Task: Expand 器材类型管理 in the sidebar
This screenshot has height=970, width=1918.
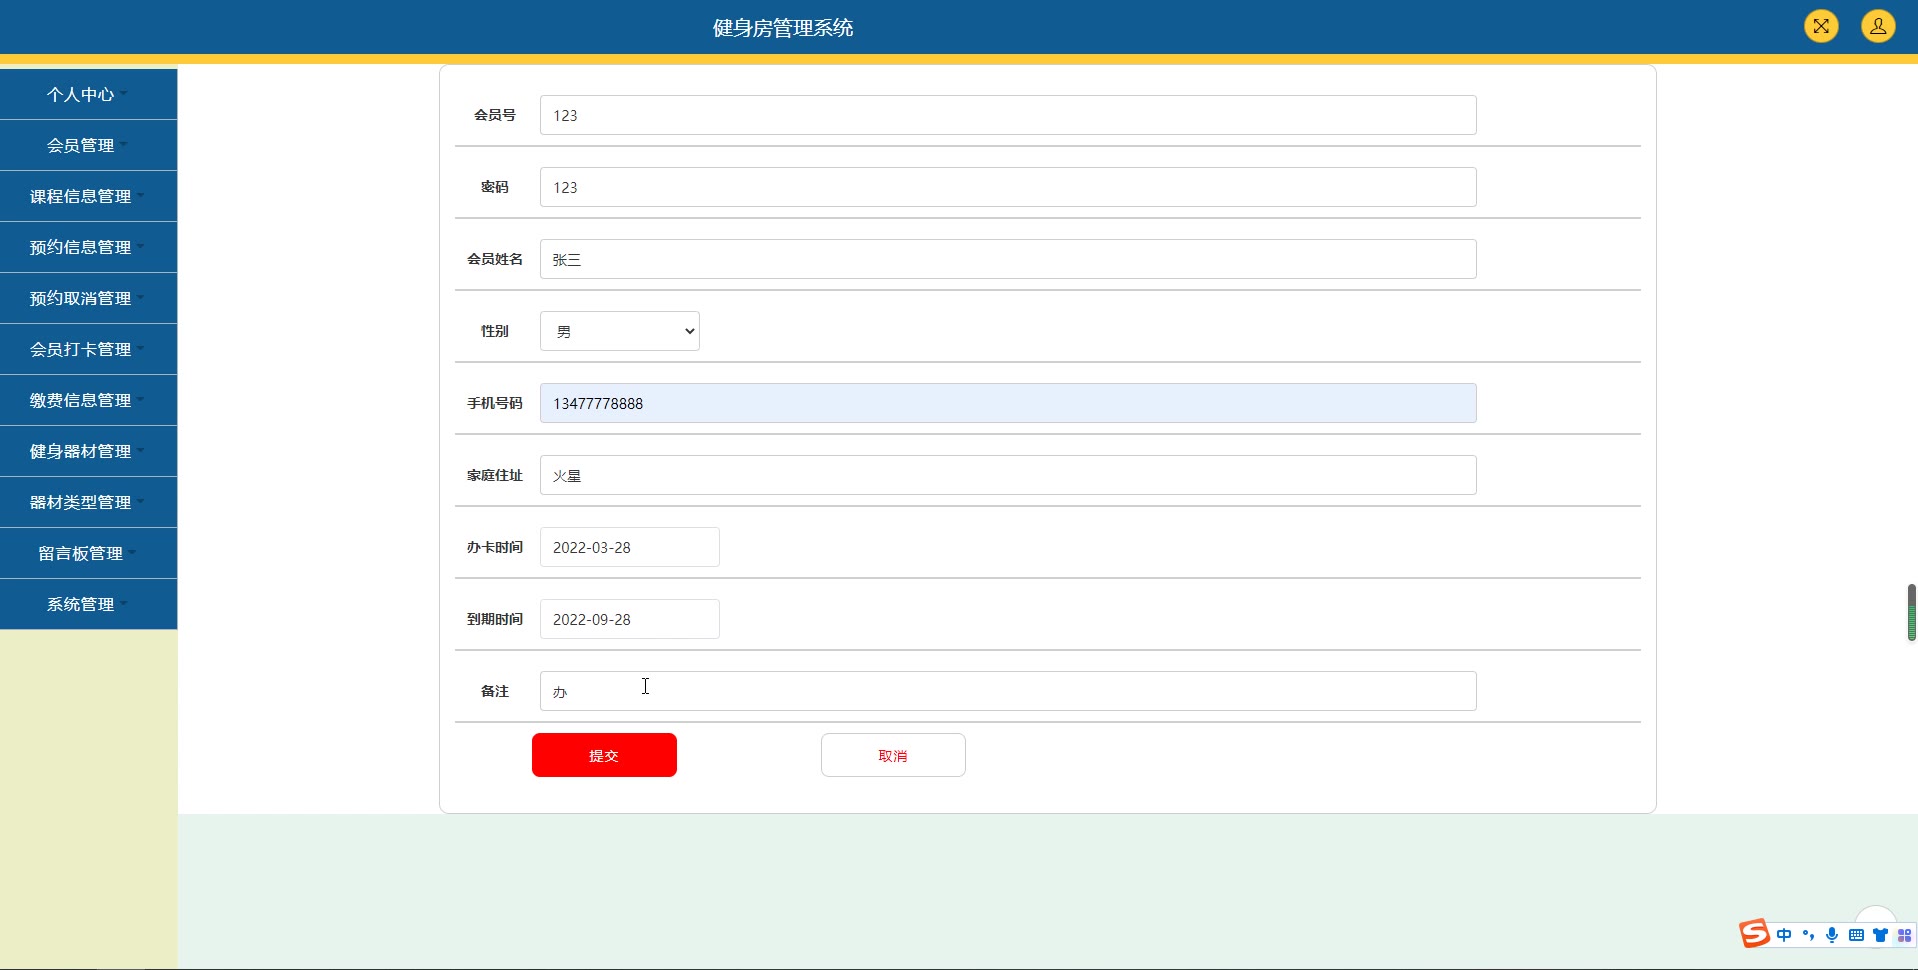Action: (x=88, y=502)
